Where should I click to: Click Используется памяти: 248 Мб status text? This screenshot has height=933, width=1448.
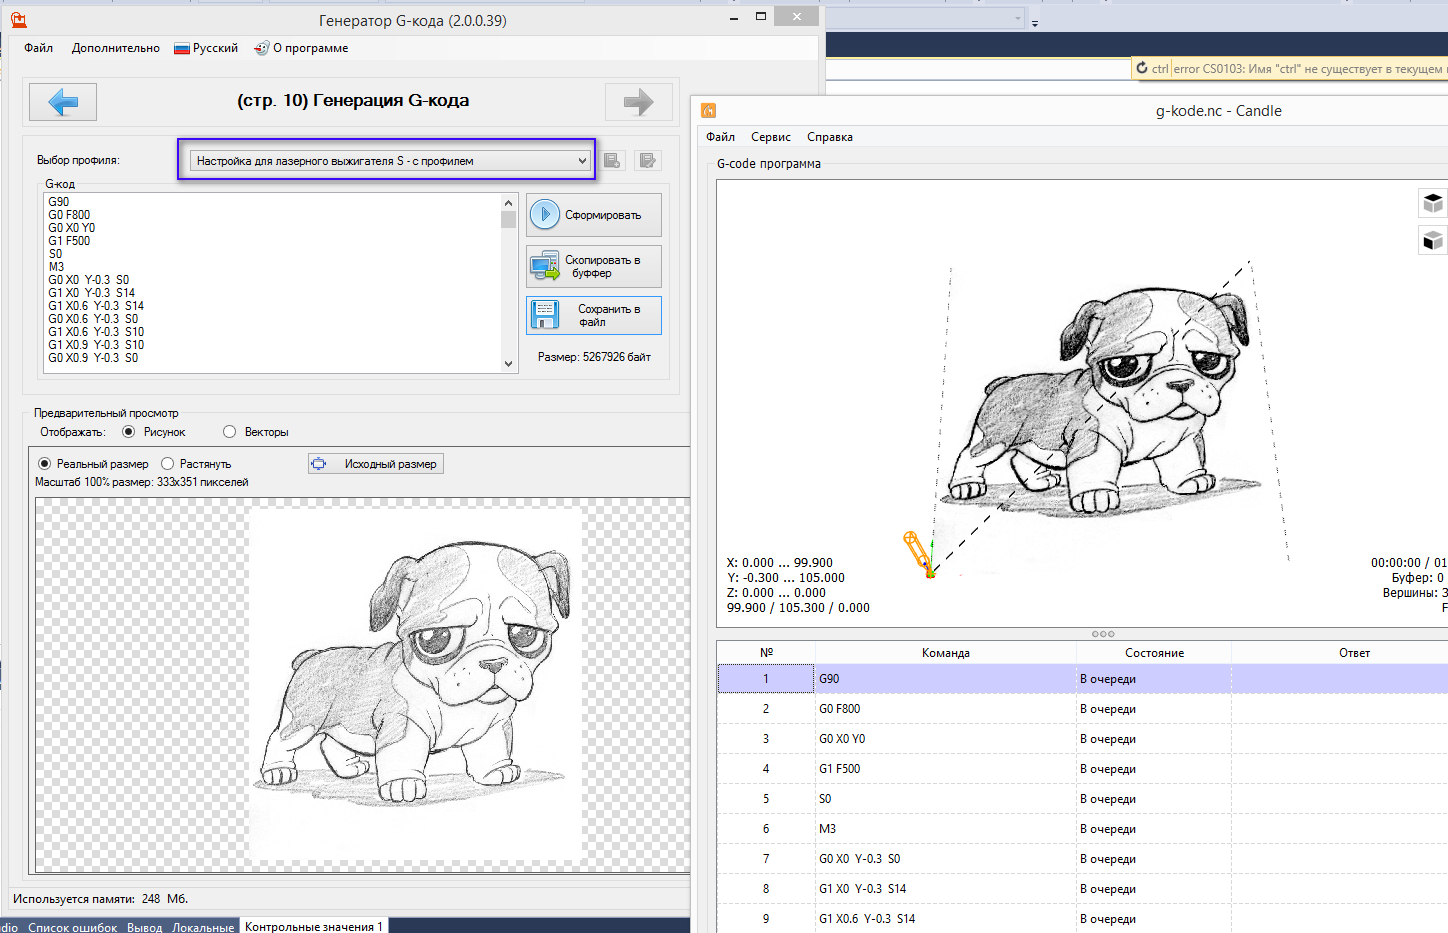click(x=100, y=899)
